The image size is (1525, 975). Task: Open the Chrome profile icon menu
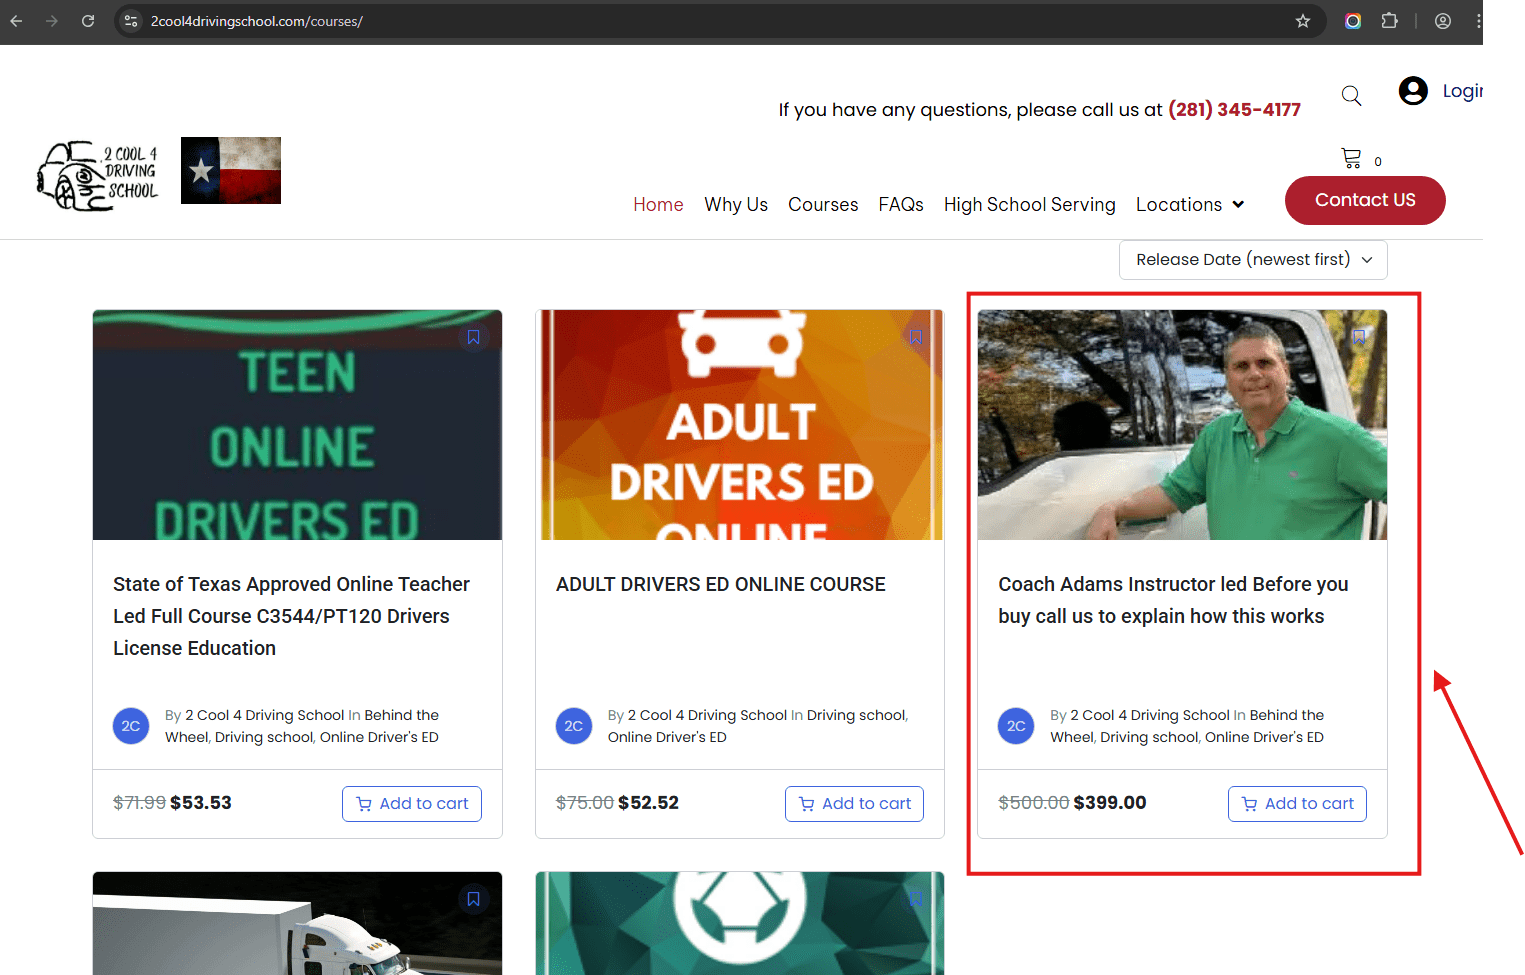pyautogui.click(x=1442, y=21)
